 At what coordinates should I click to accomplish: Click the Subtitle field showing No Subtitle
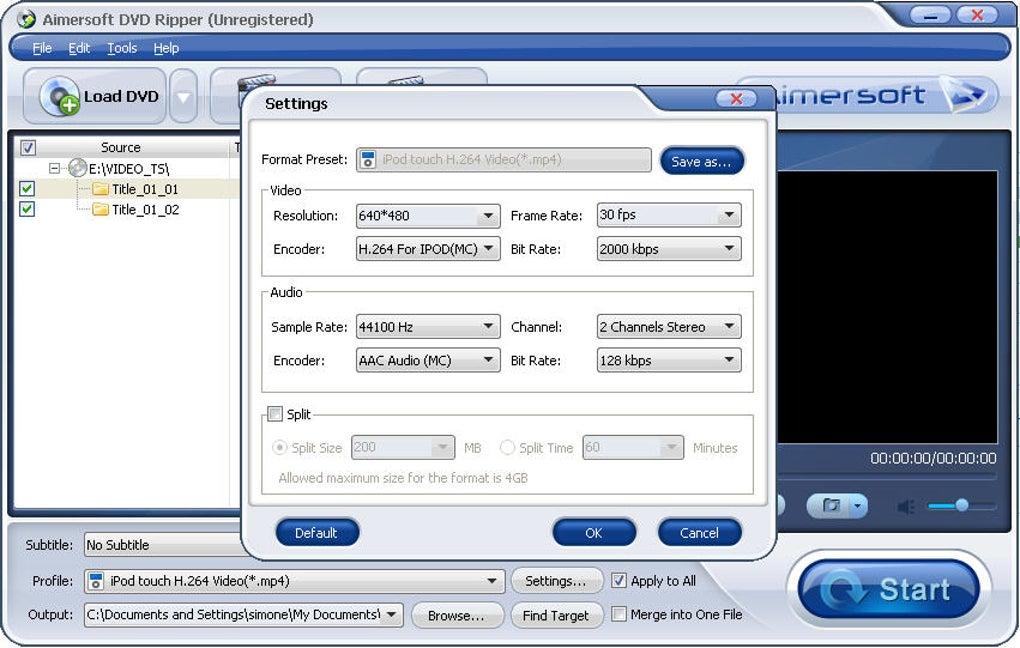coord(163,545)
